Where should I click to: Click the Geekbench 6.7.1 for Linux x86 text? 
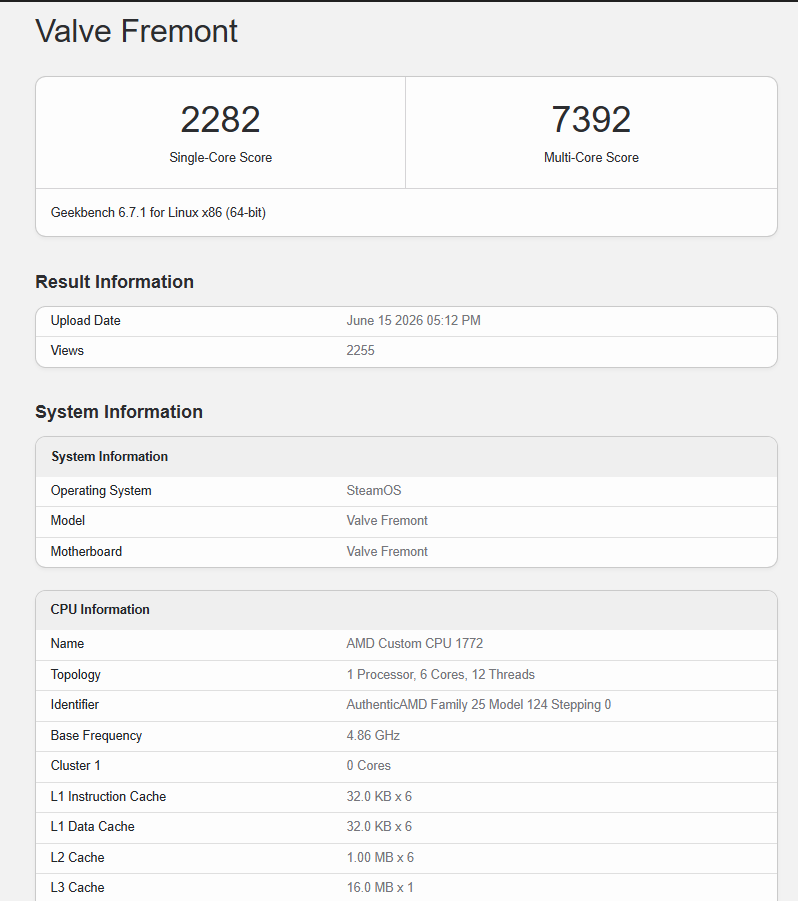158,213
